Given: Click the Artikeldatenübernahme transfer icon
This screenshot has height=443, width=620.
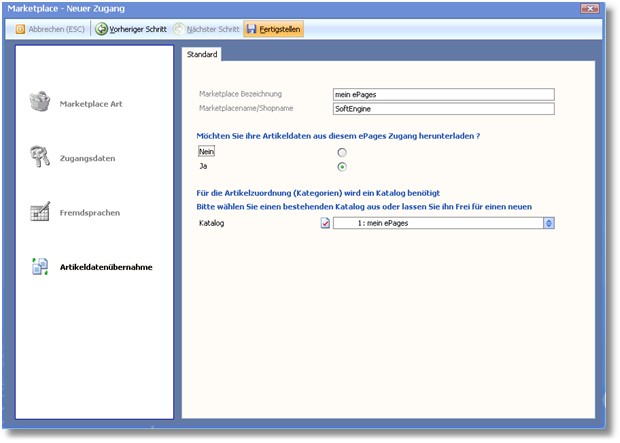Looking at the screenshot, I should point(40,267).
